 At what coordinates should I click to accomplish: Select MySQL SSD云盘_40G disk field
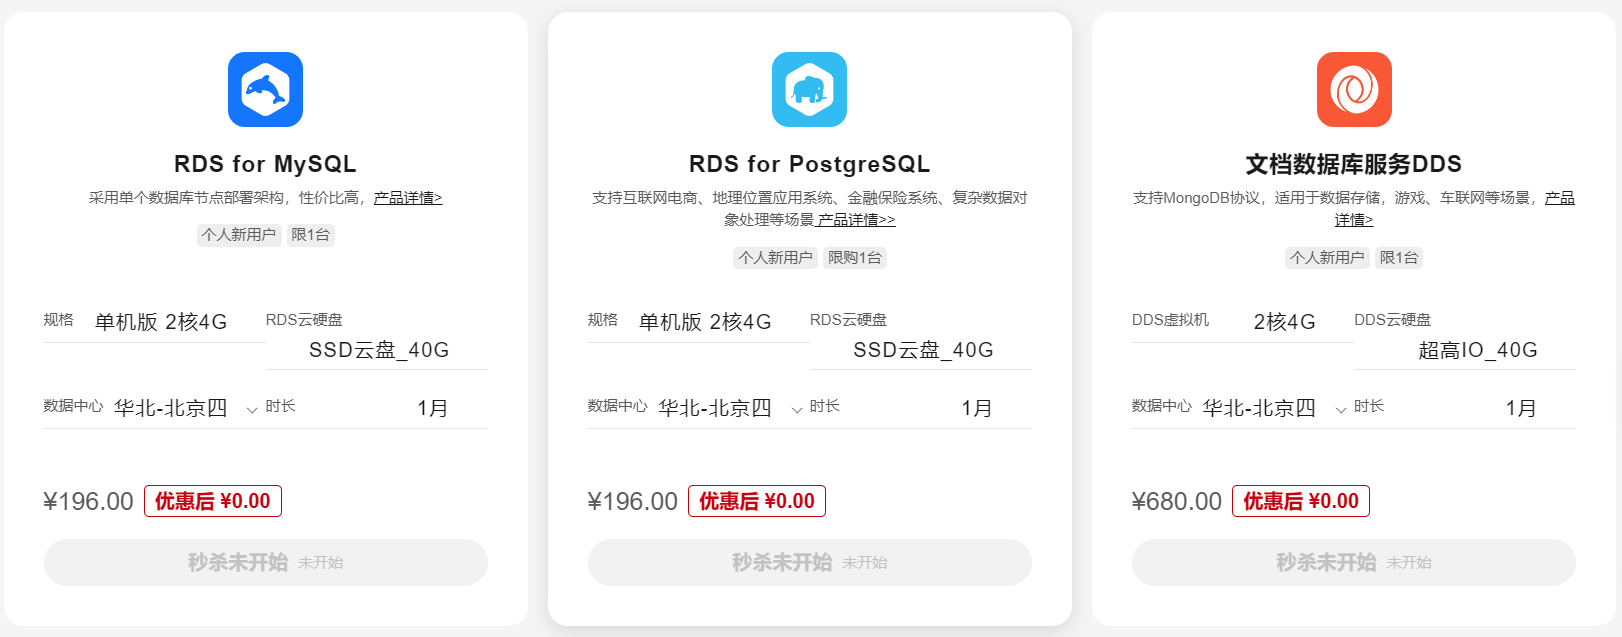pos(377,350)
